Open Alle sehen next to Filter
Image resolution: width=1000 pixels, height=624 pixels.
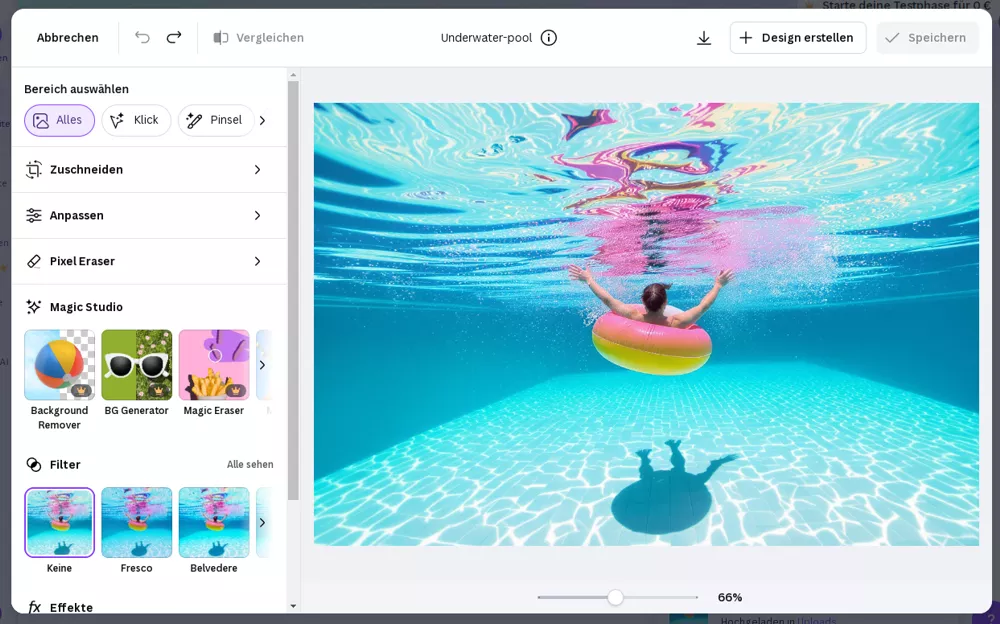coord(249,464)
